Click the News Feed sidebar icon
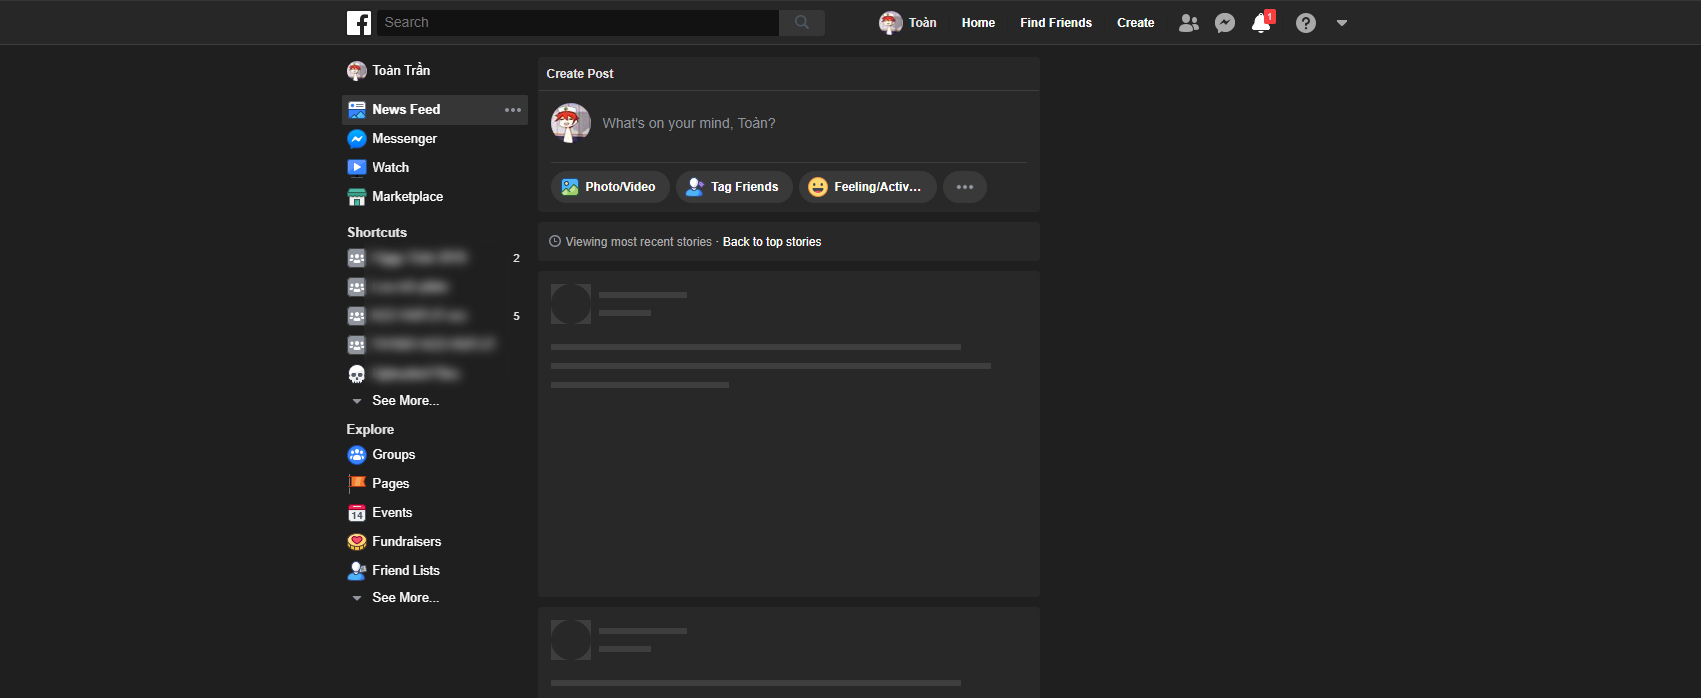 (357, 110)
